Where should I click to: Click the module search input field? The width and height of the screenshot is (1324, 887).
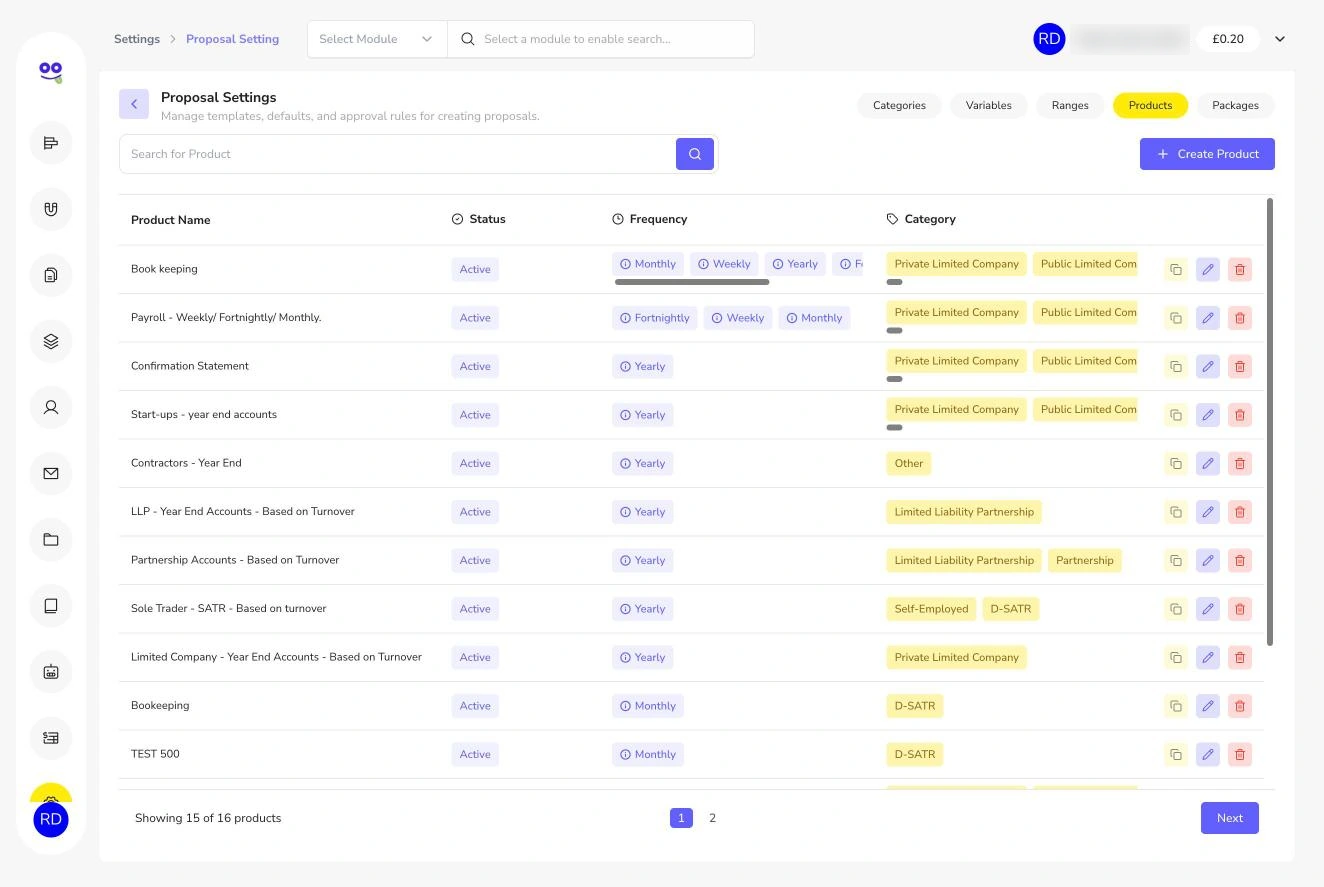click(x=601, y=39)
